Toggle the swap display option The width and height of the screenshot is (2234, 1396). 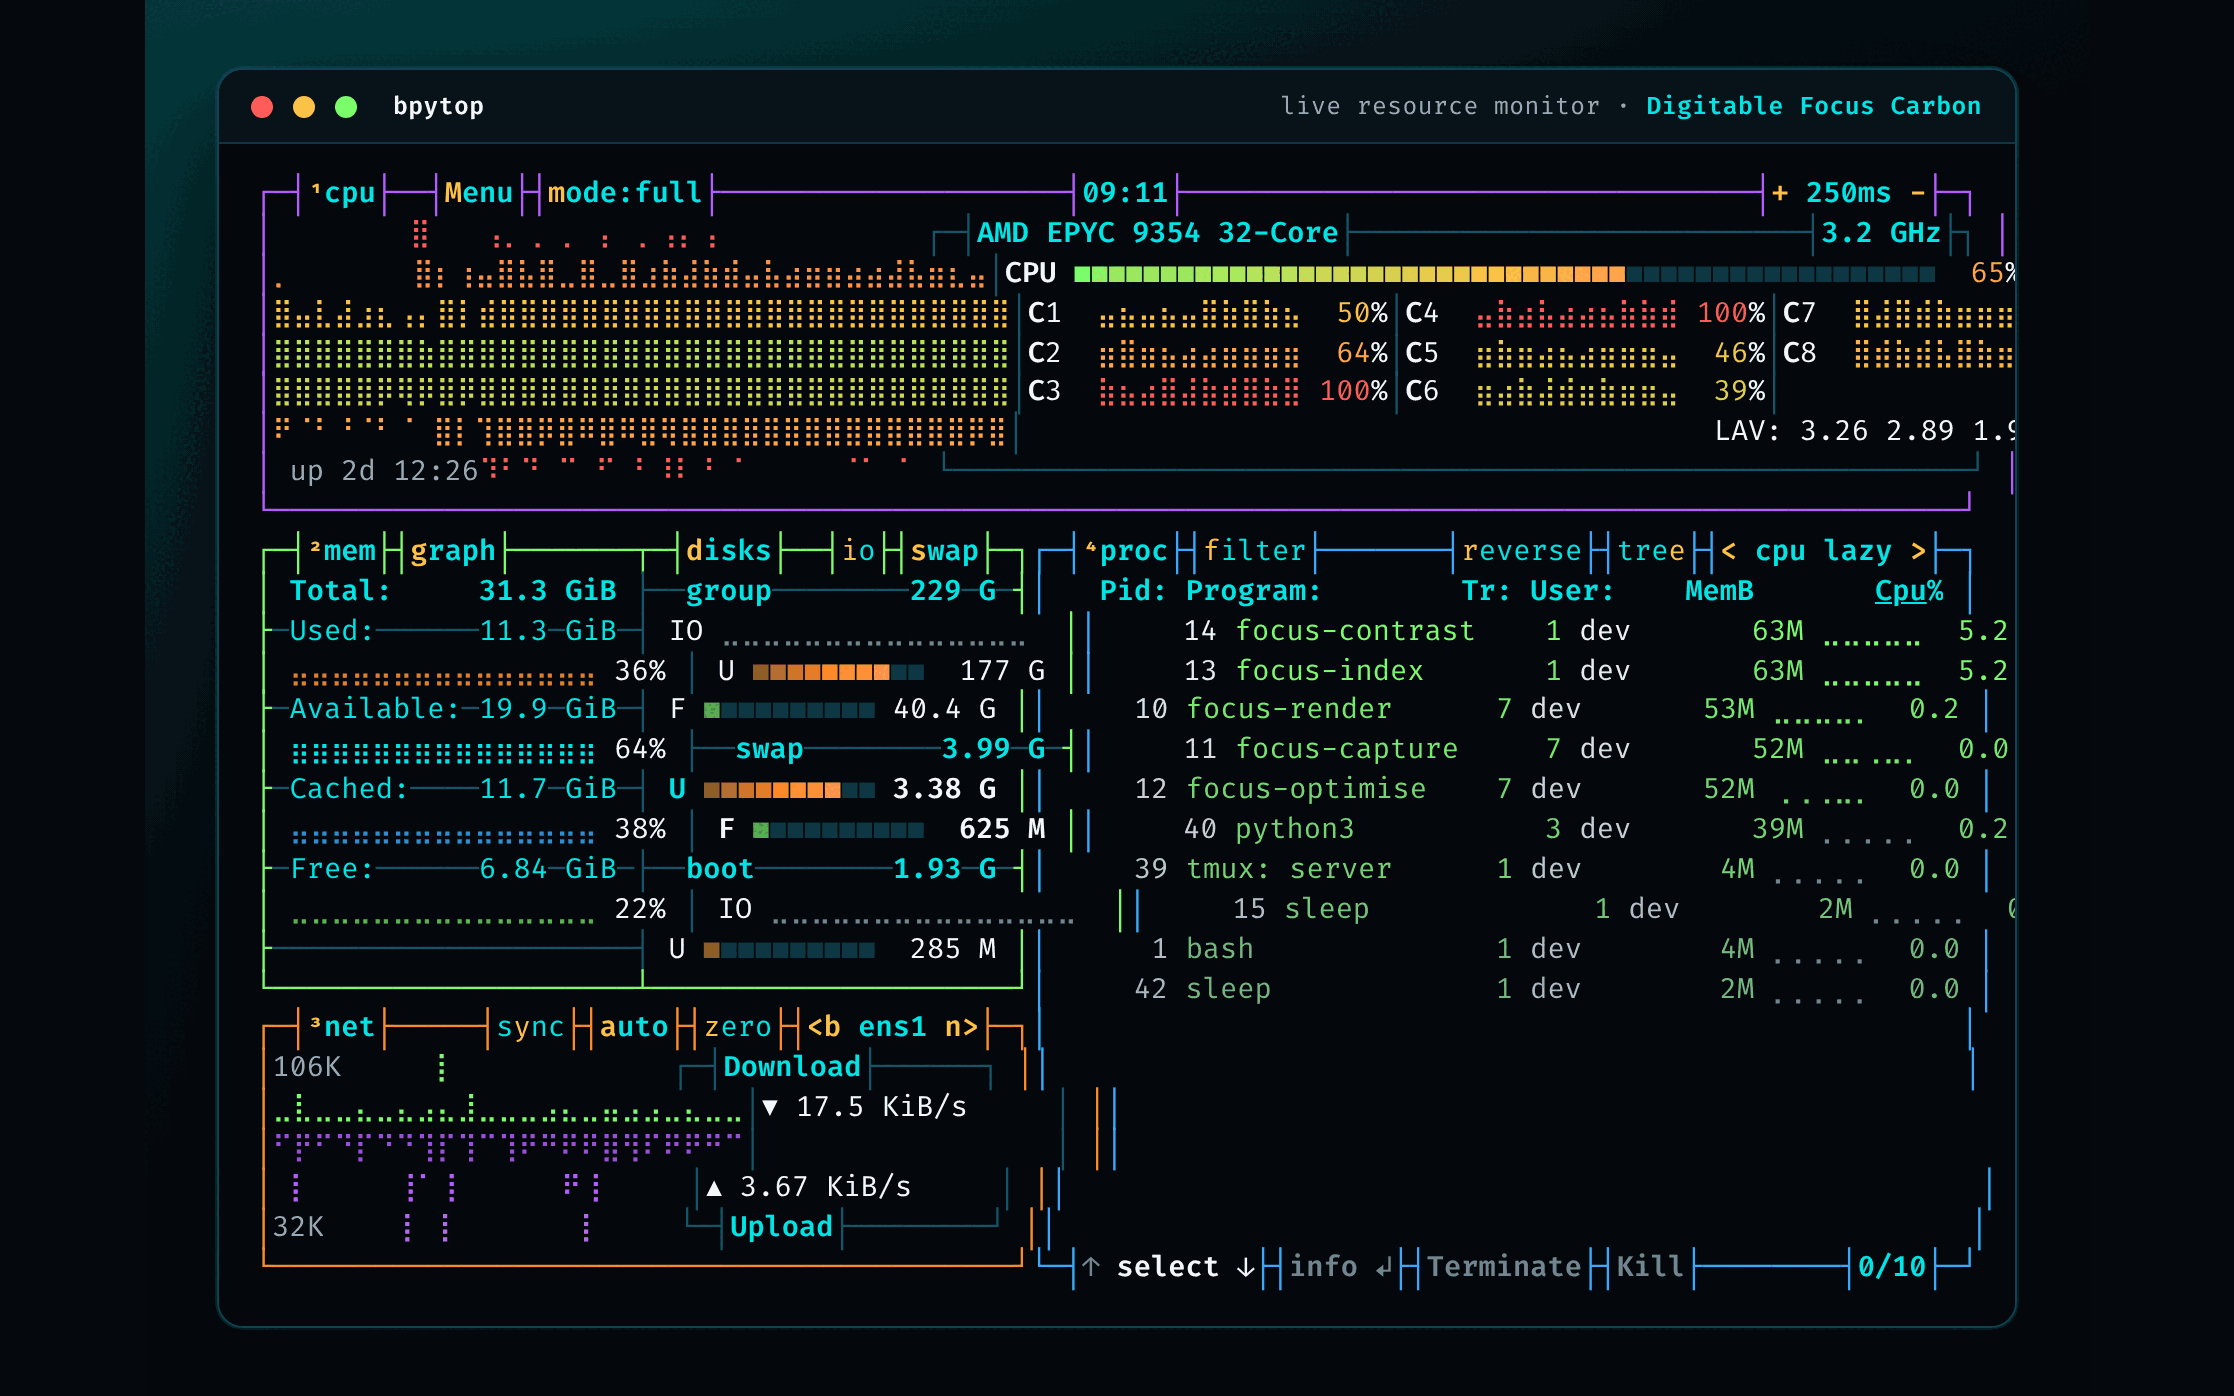pyautogui.click(x=944, y=550)
